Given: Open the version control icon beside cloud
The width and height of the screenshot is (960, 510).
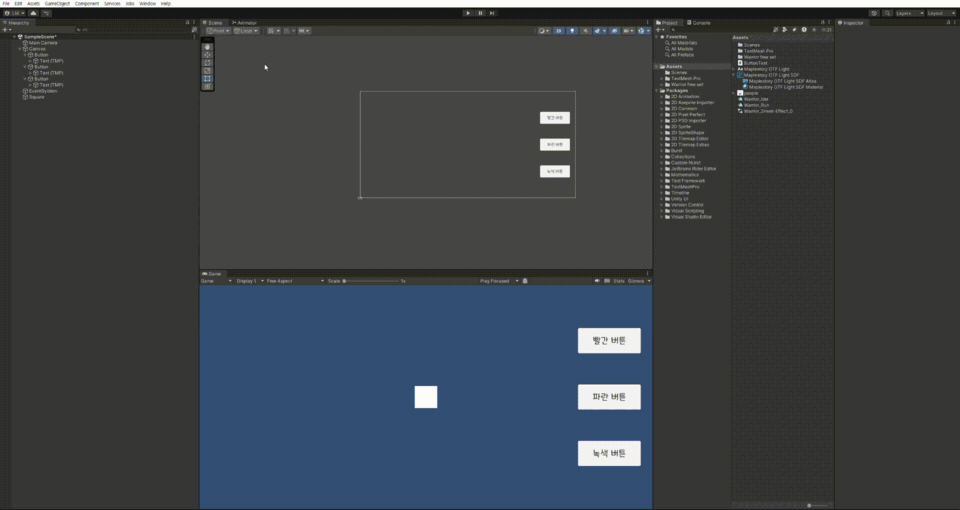Looking at the screenshot, I should tap(46, 13).
